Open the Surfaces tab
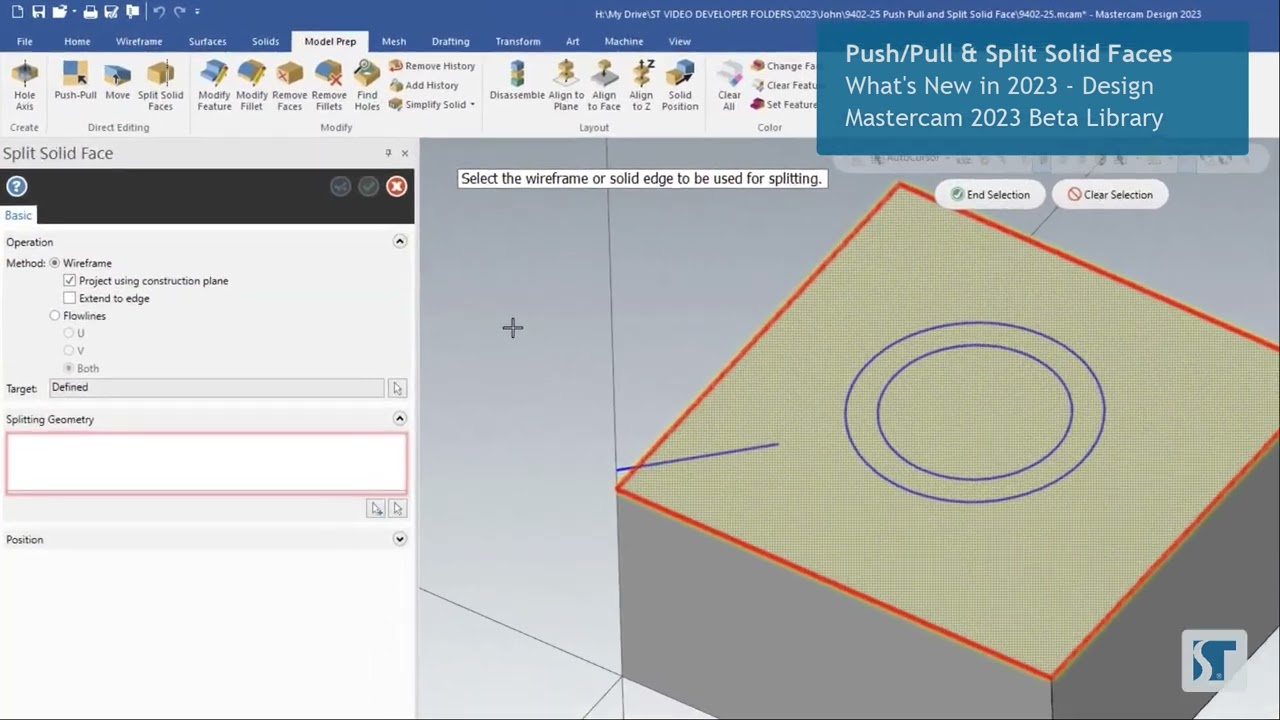The image size is (1280, 720). coord(207,41)
